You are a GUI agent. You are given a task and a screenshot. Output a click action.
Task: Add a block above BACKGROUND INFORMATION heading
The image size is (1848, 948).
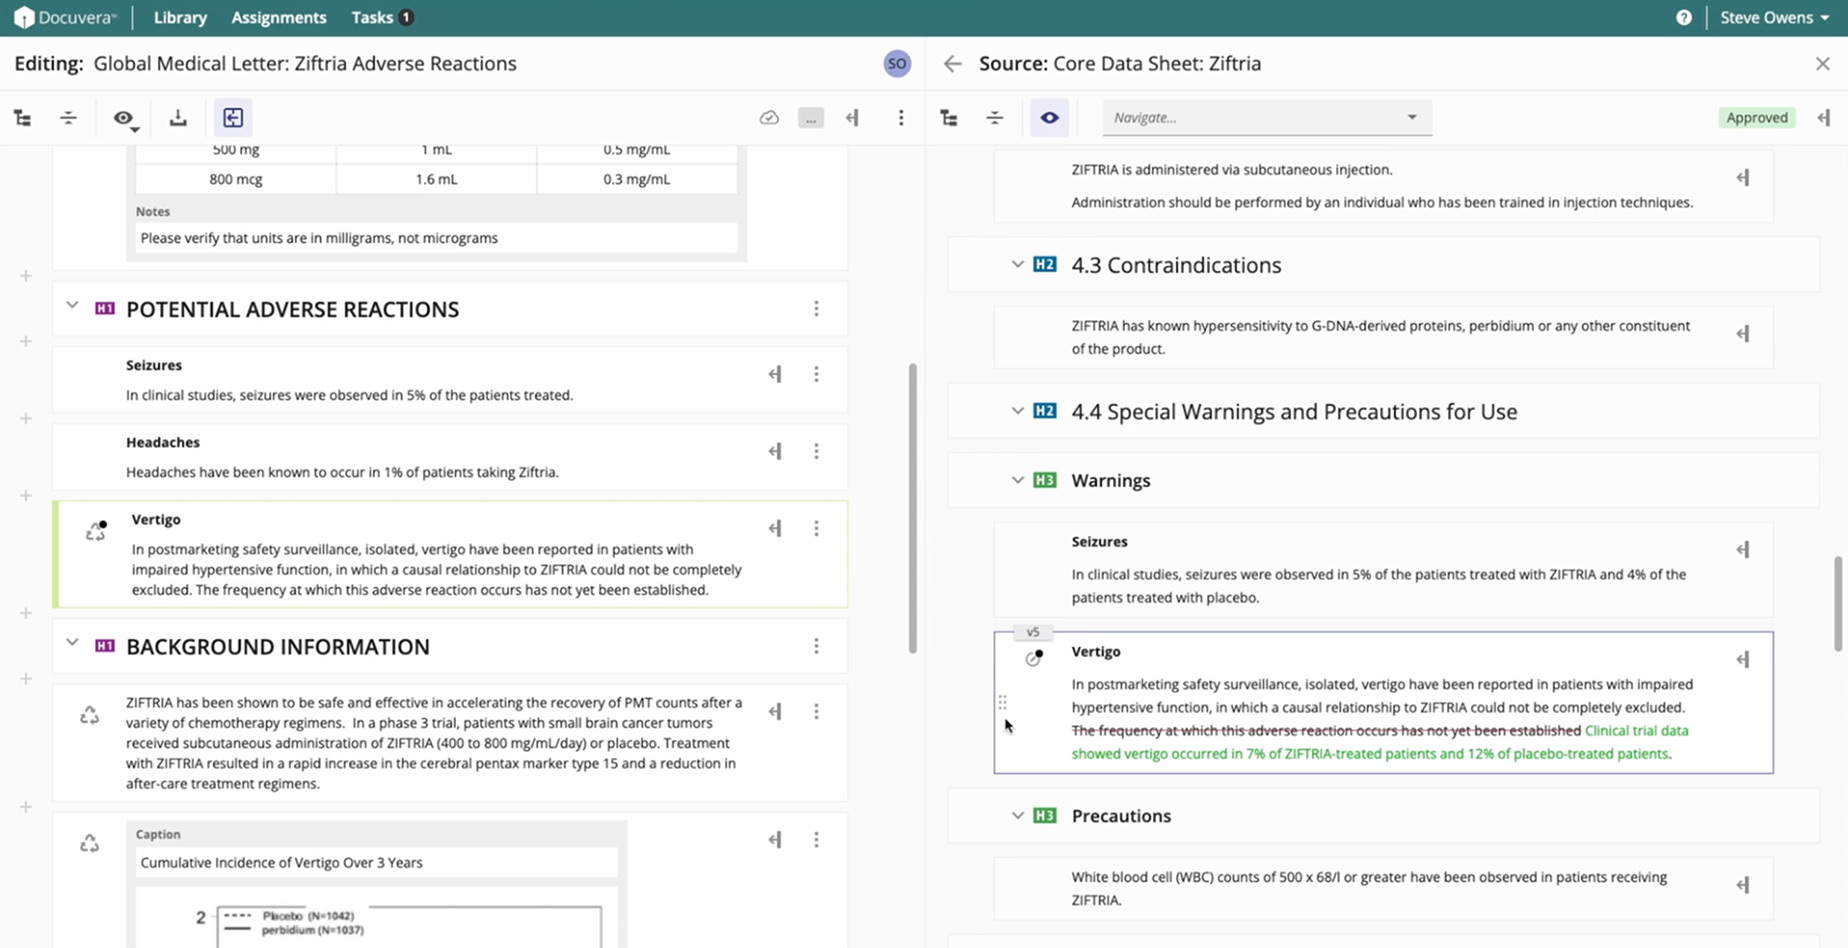(x=26, y=613)
